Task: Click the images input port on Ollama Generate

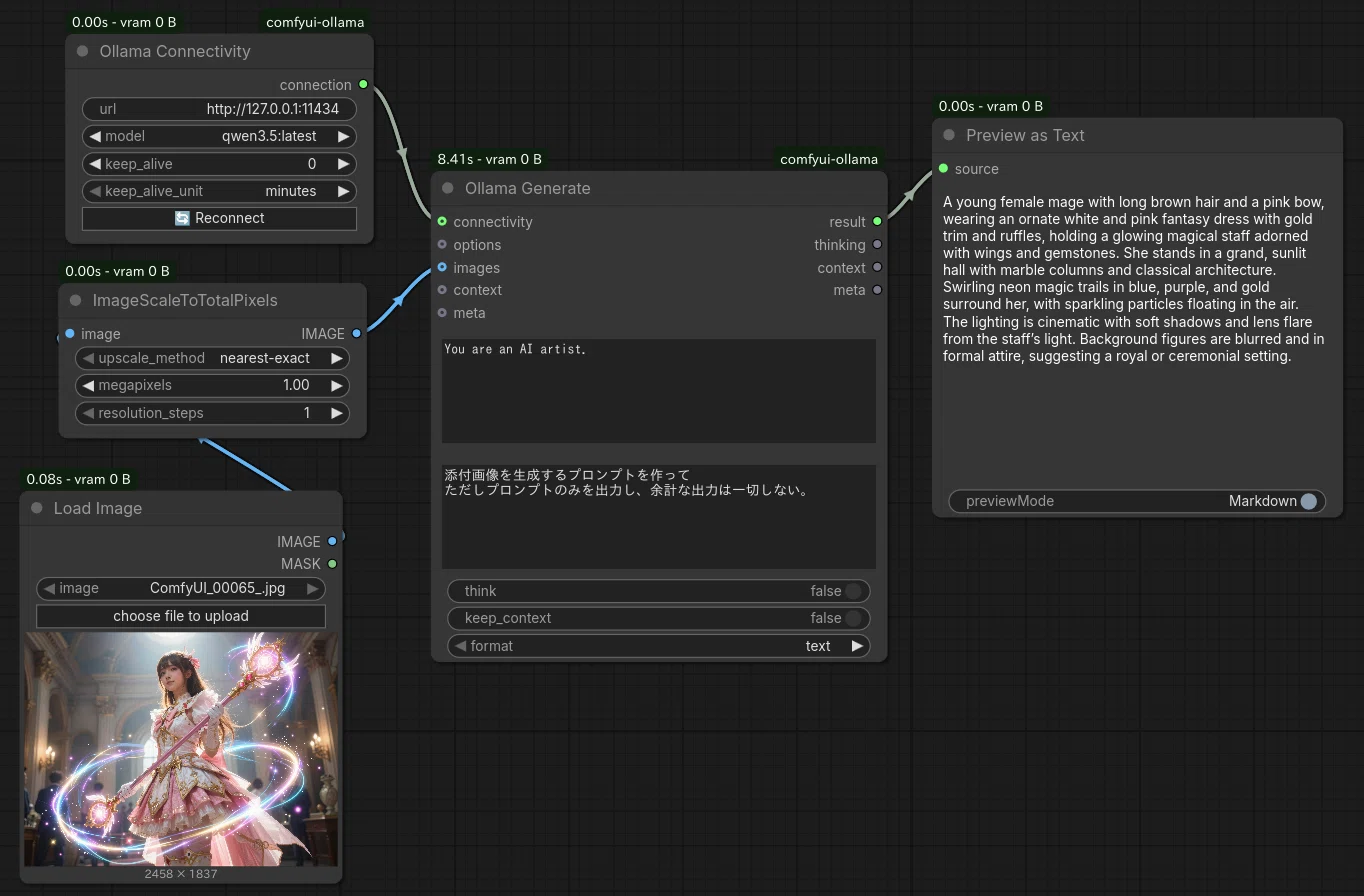Action: tap(442, 268)
